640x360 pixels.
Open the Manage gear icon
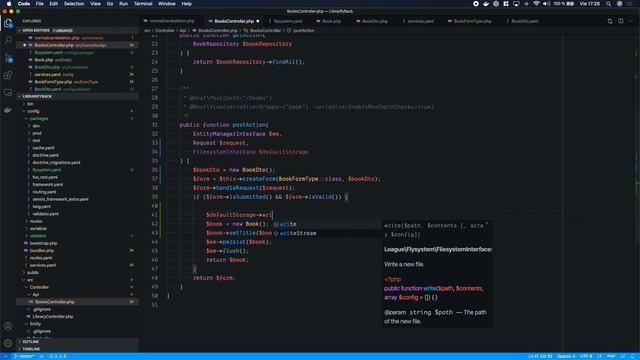pos(8,343)
